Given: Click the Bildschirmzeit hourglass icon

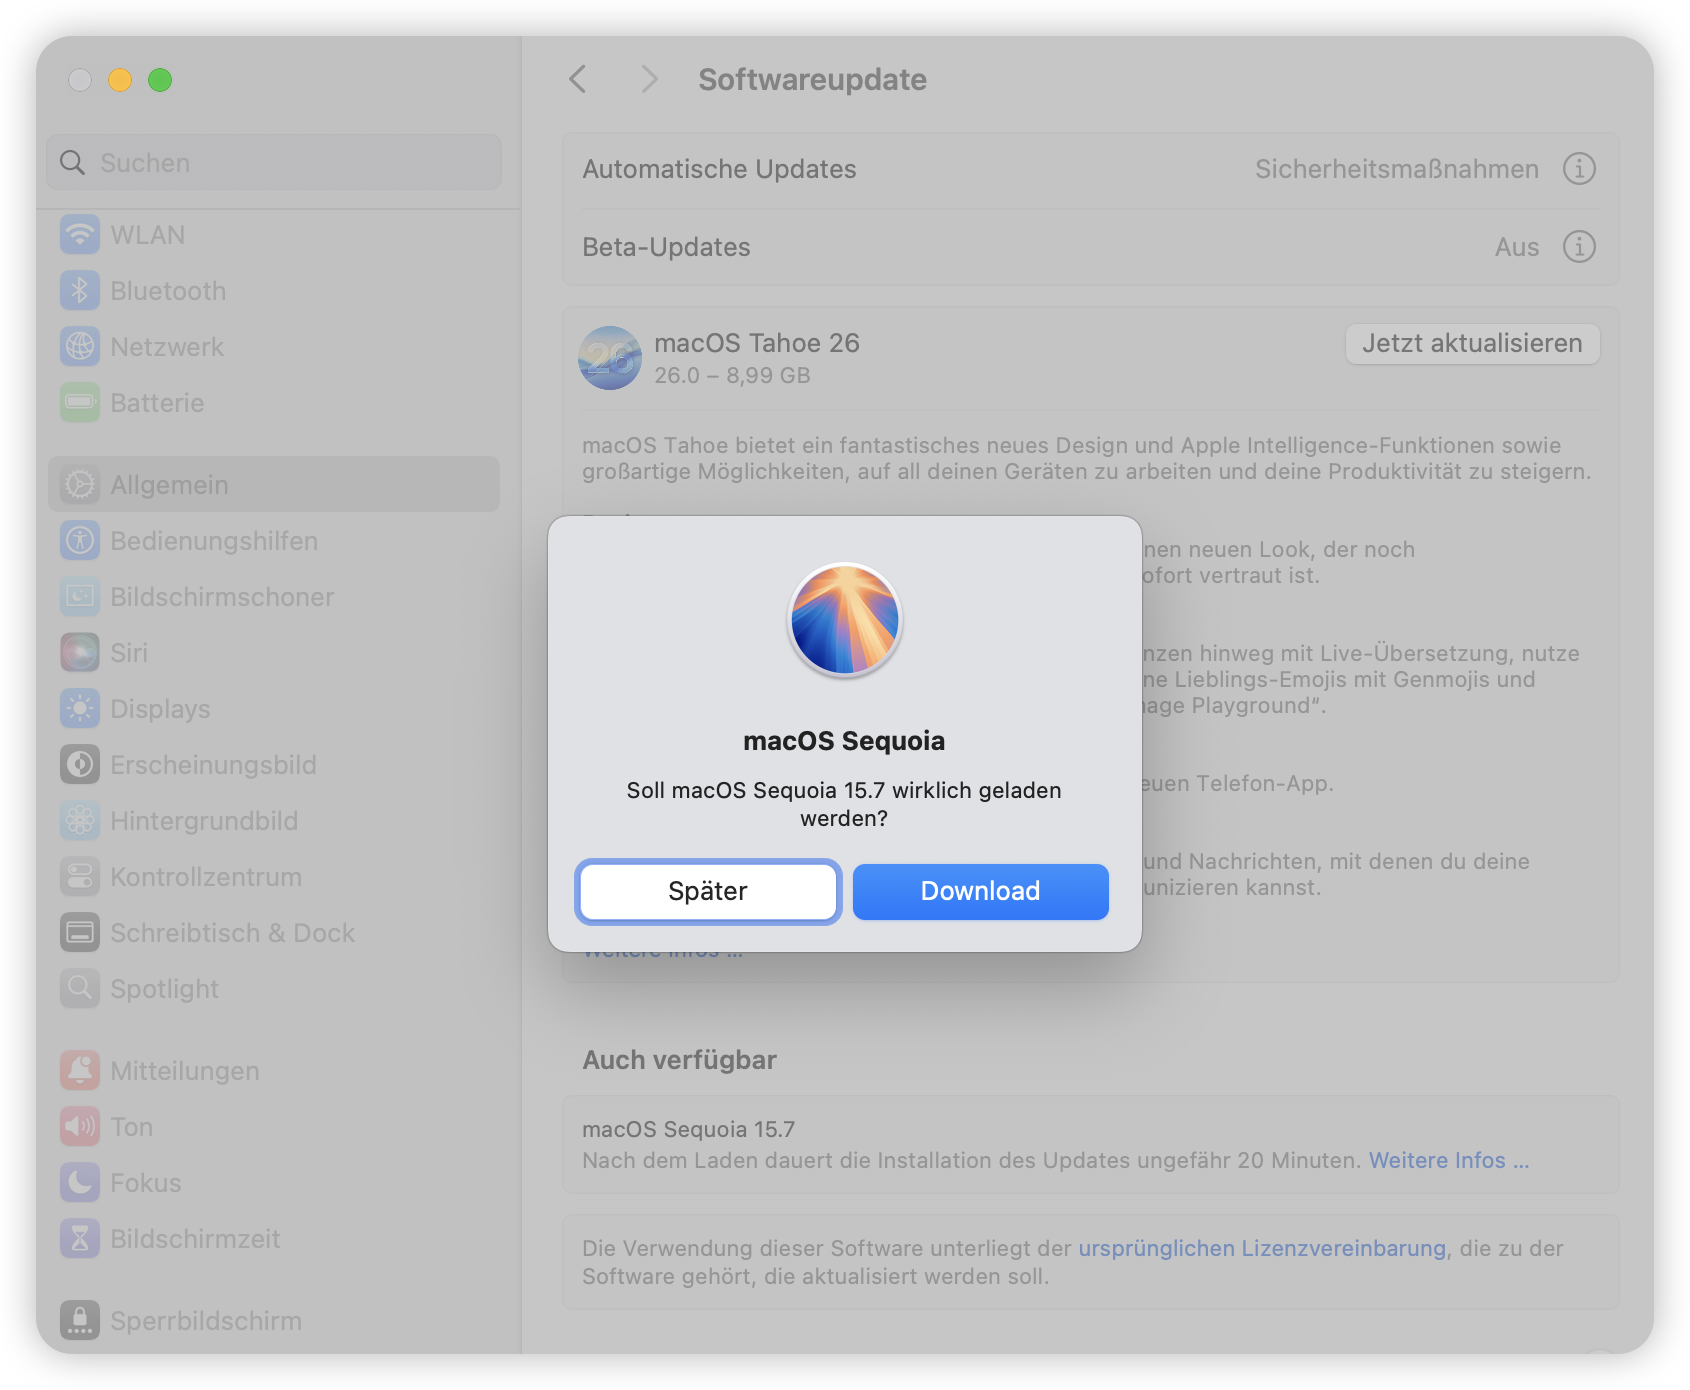Looking at the screenshot, I should pyautogui.click(x=80, y=1239).
